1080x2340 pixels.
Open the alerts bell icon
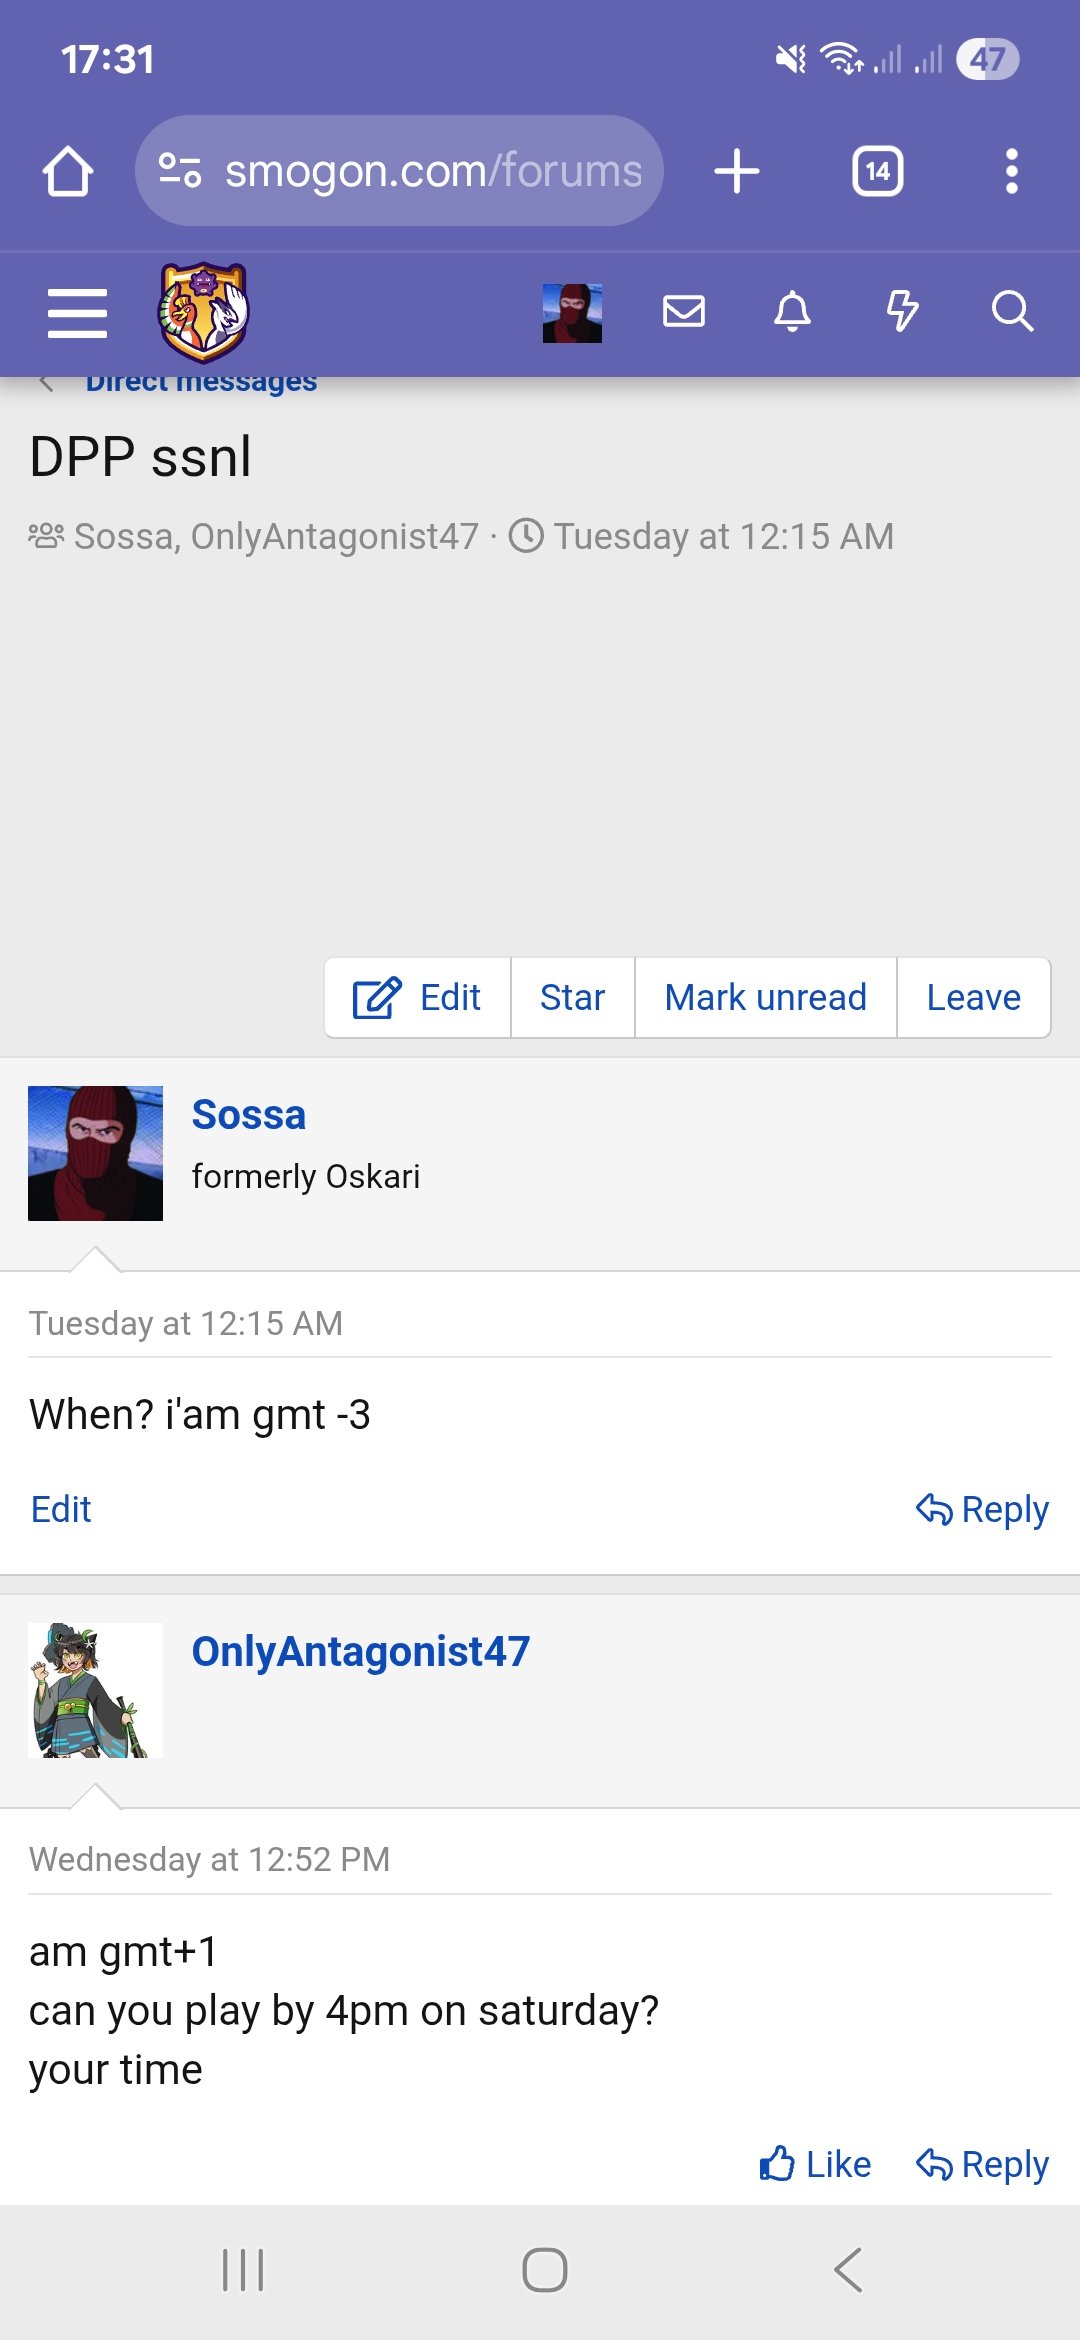tap(792, 312)
